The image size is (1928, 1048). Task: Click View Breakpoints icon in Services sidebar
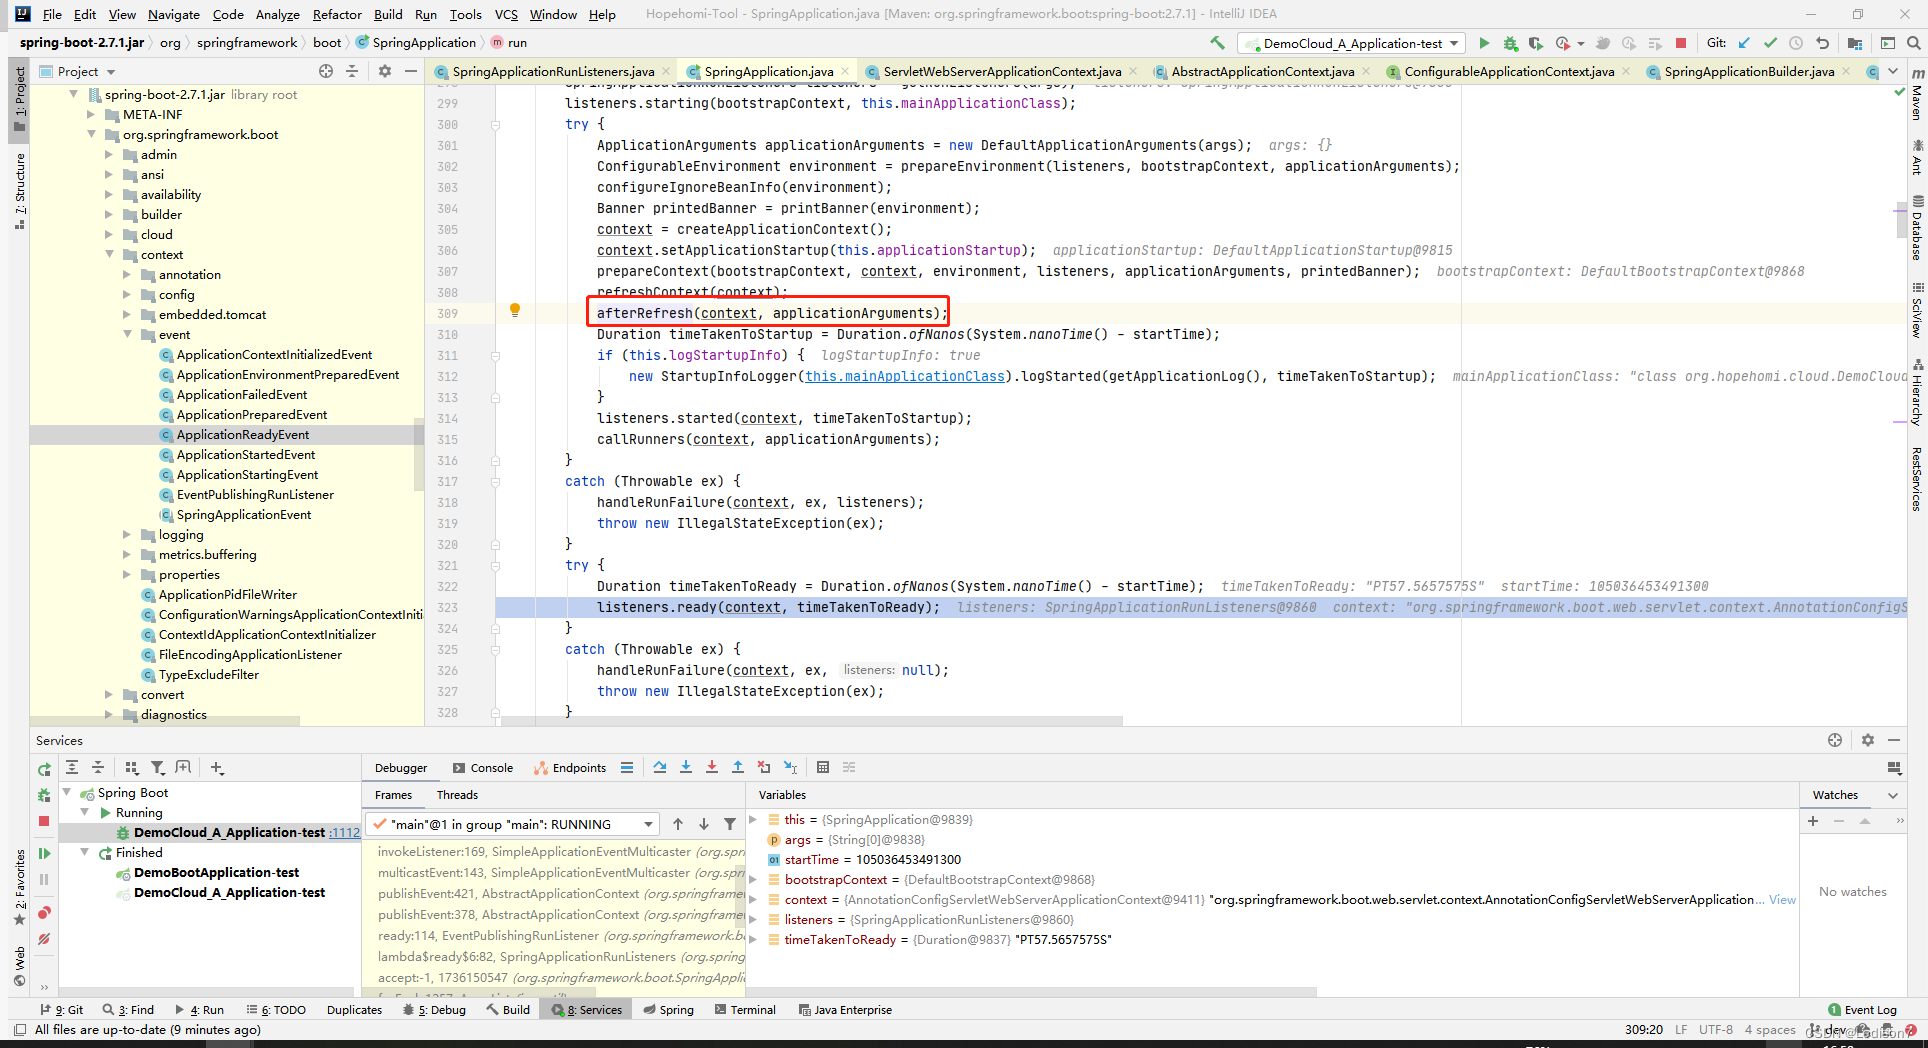(44, 912)
